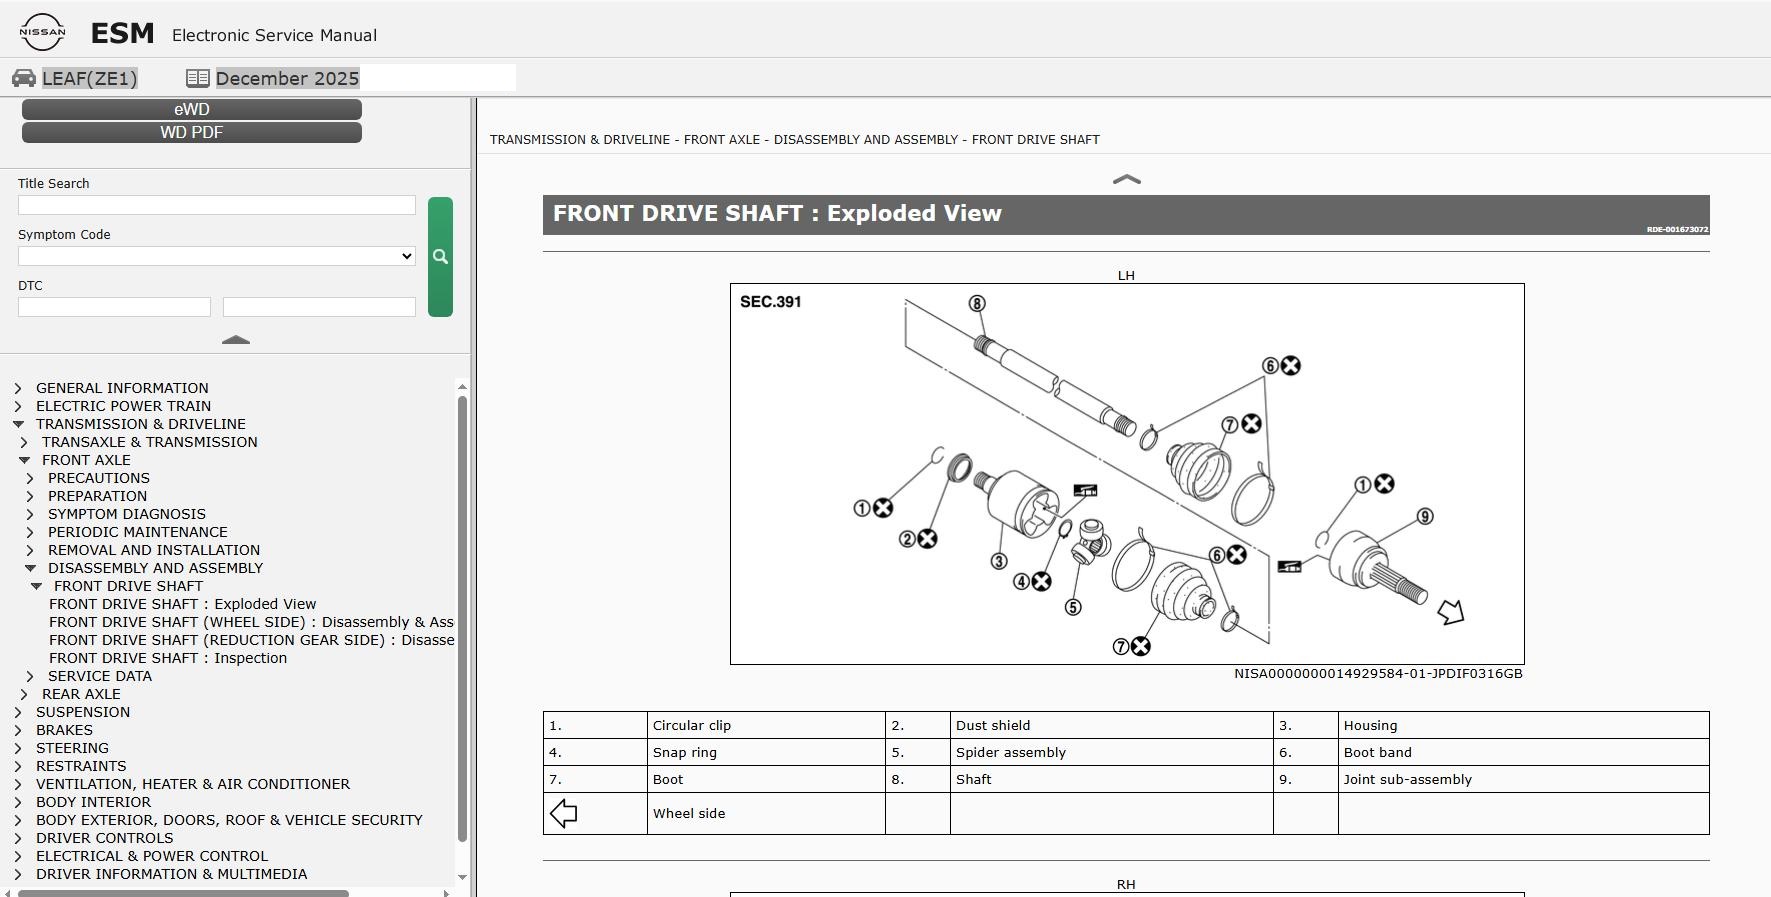The image size is (1771, 897).
Task: Expand the ELECTRIC POWER TRAIN node
Action: tap(18, 406)
